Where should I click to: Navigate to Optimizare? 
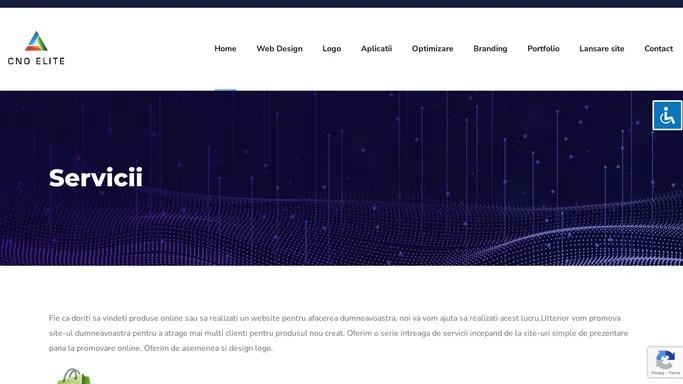coord(433,49)
